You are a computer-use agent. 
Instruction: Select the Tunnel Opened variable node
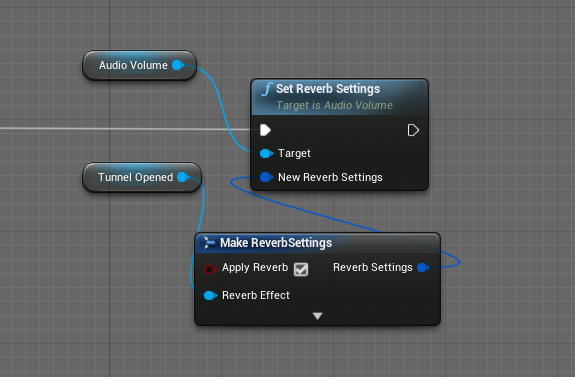(x=142, y=177)
